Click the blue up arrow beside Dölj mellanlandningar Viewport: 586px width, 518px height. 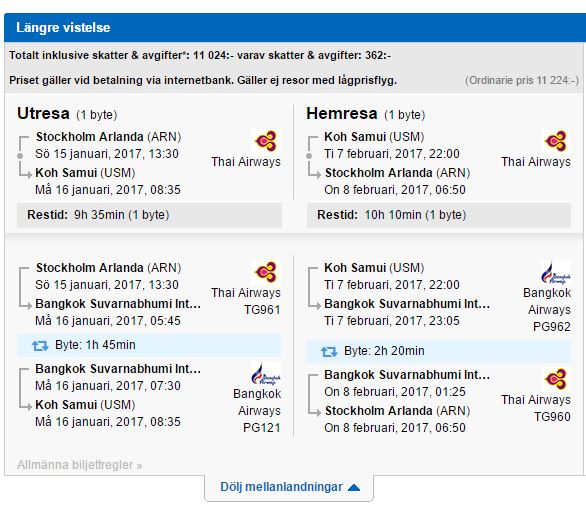(x=354, y=487)
